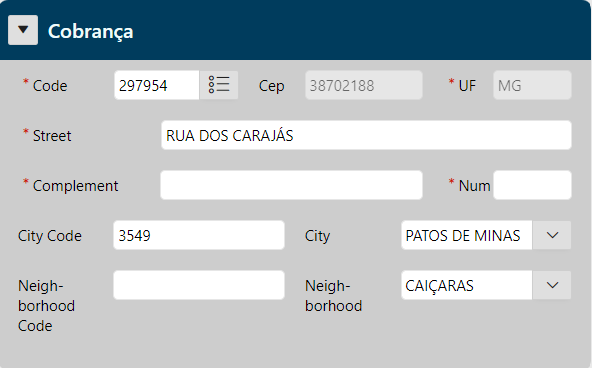Screen dimensions: 592x368
Task: Expand the City dropdown chevron
Action: click(x=552, y=235)
